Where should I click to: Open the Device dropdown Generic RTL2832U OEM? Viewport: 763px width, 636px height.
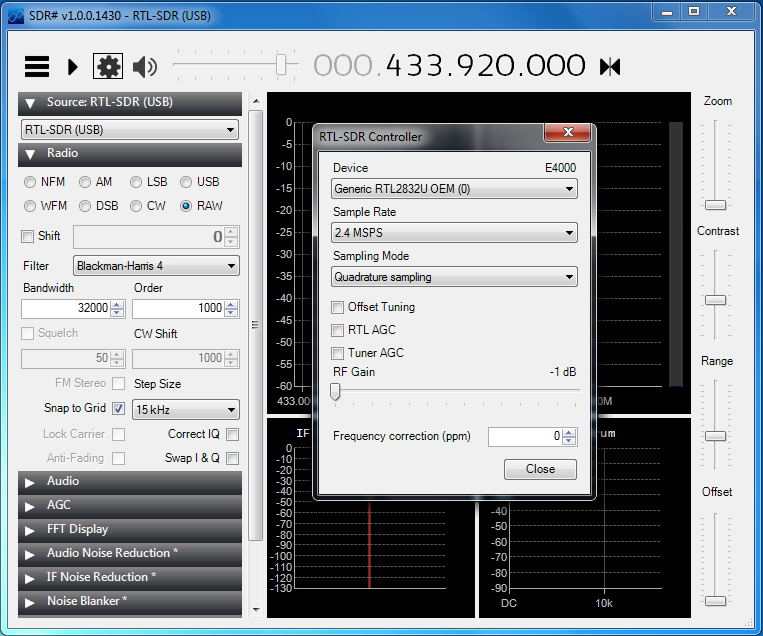[x=454, y=189]
